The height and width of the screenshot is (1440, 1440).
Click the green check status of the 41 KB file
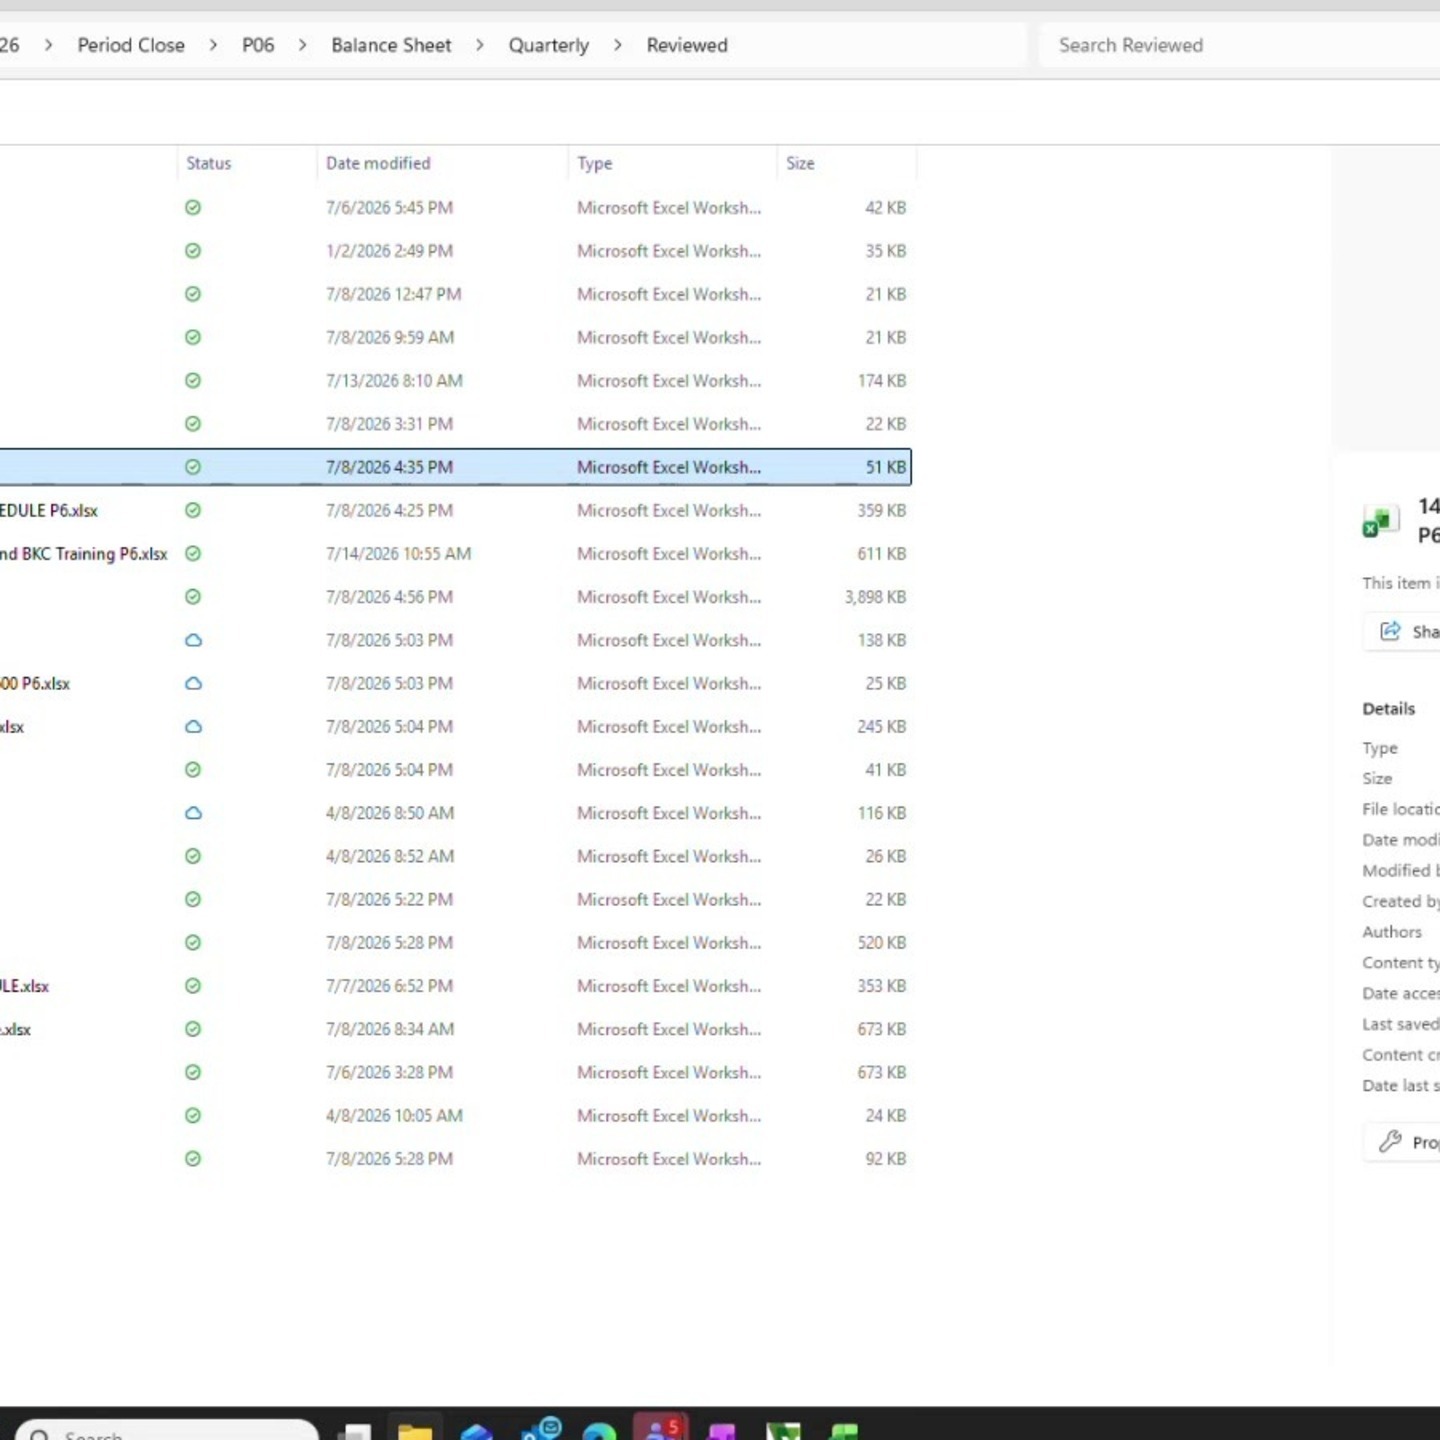(x=193, y=770)
